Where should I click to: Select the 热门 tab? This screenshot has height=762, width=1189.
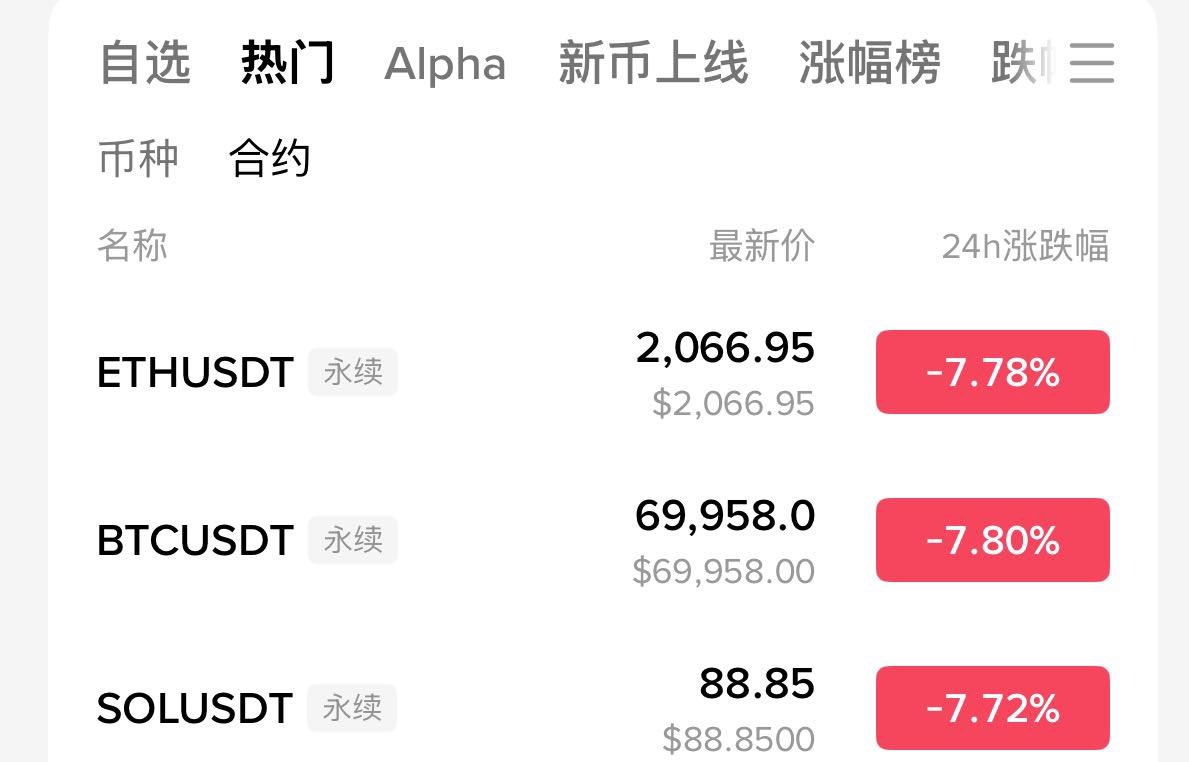pyautogui.click(x=287, y=63)
